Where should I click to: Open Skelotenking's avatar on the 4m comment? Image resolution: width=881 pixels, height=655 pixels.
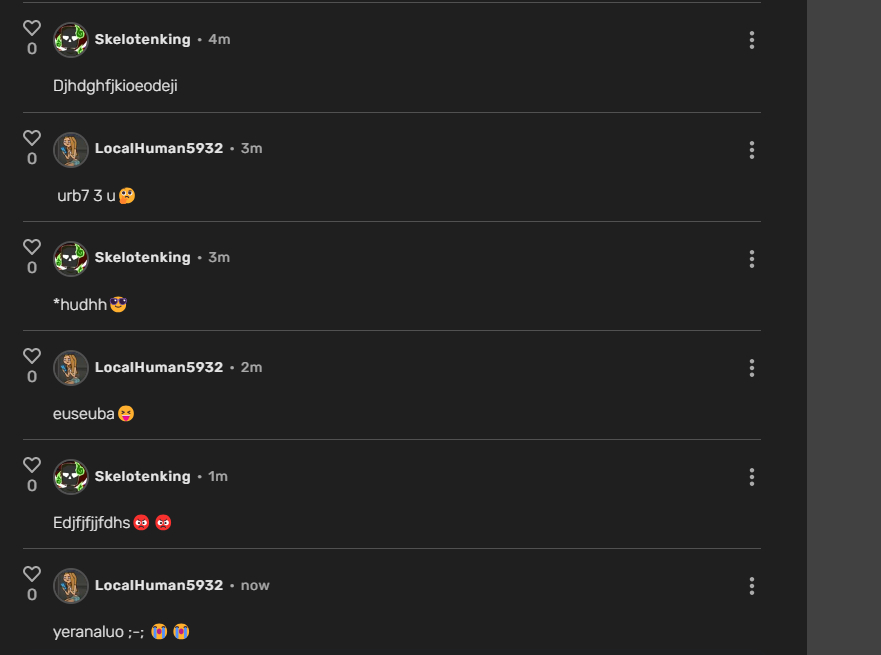(71, 40)
